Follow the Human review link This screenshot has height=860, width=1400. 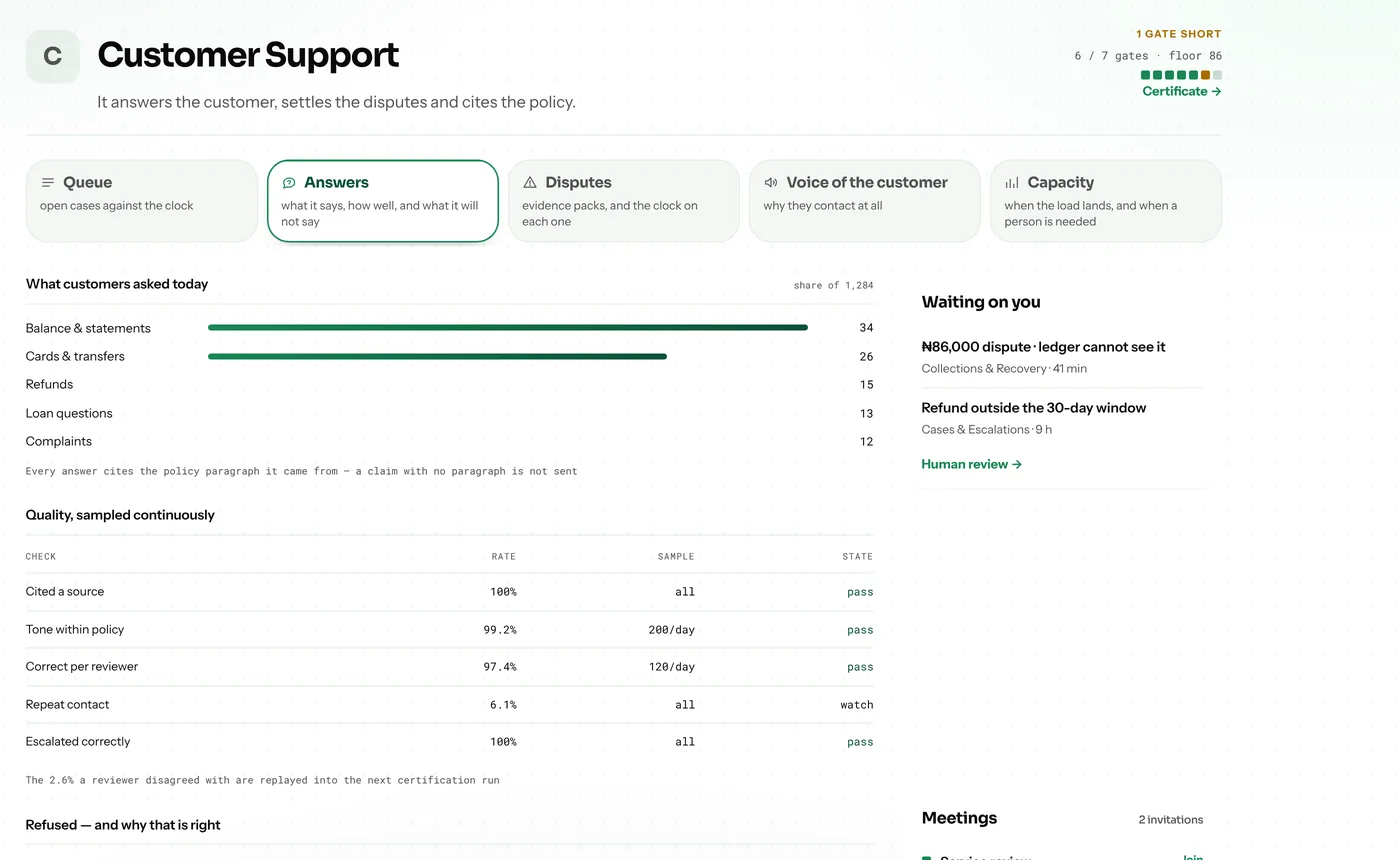click(971, 464)
